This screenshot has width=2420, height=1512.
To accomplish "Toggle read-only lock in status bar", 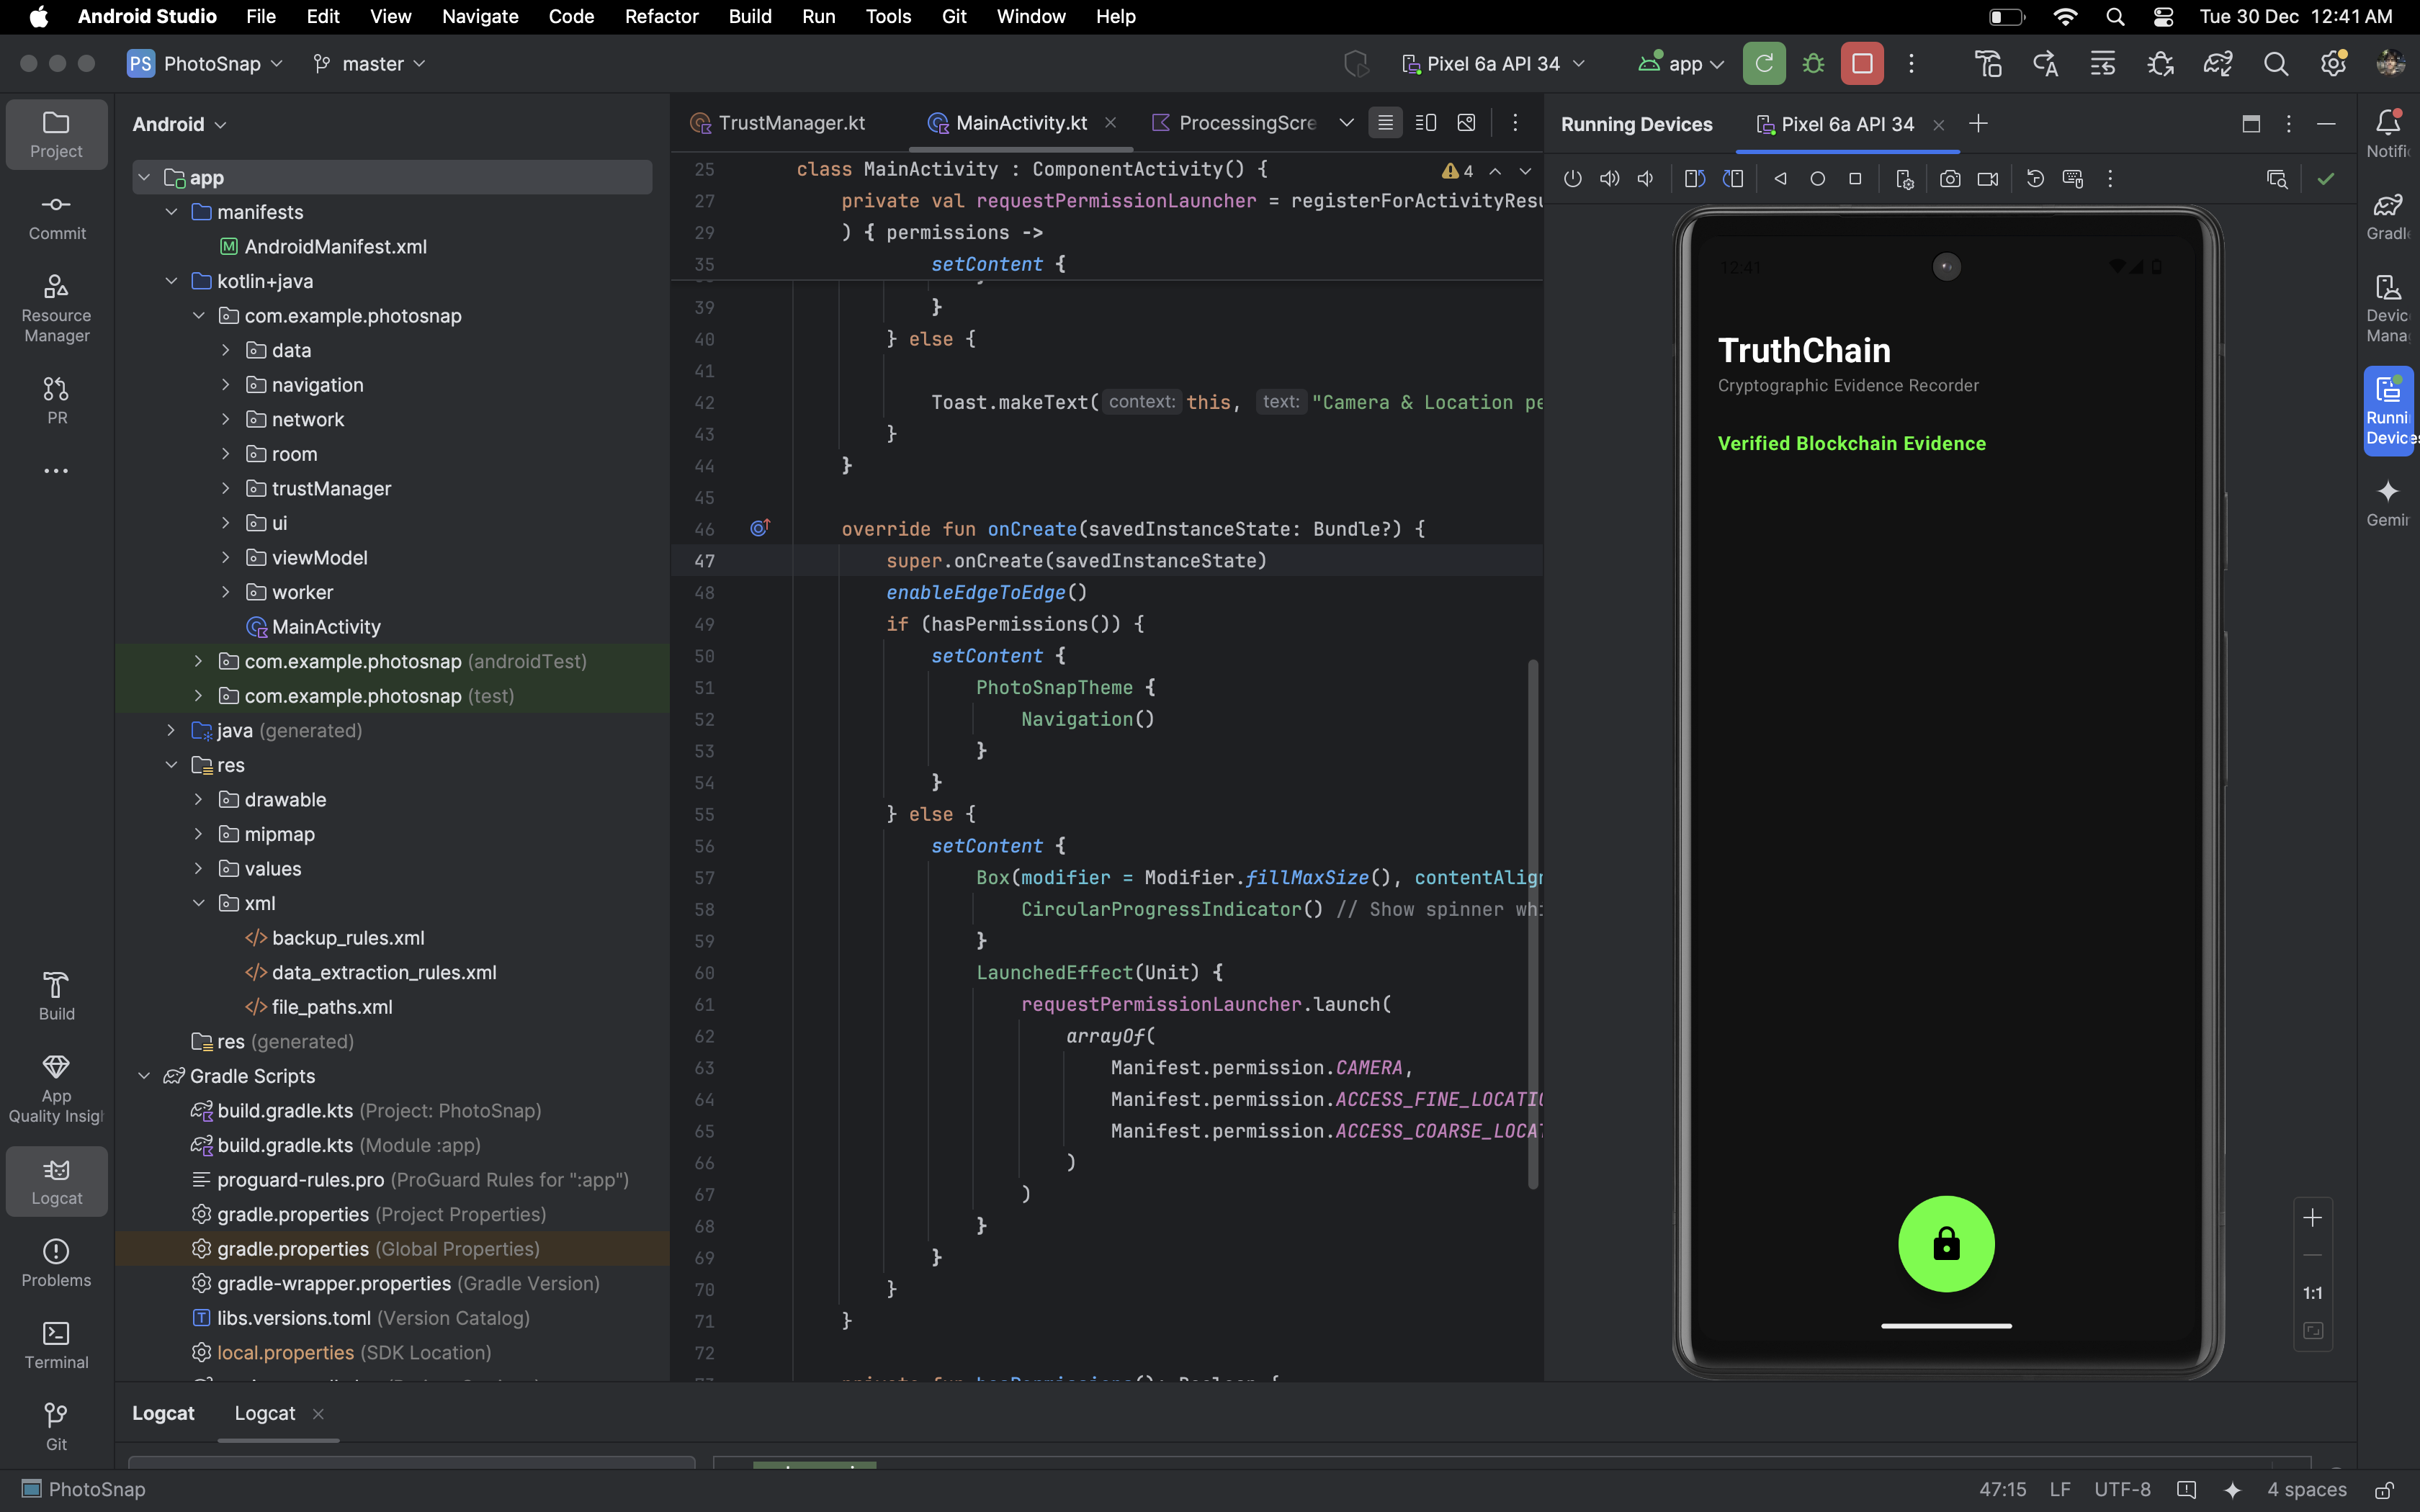I will coord(2384,1489).
